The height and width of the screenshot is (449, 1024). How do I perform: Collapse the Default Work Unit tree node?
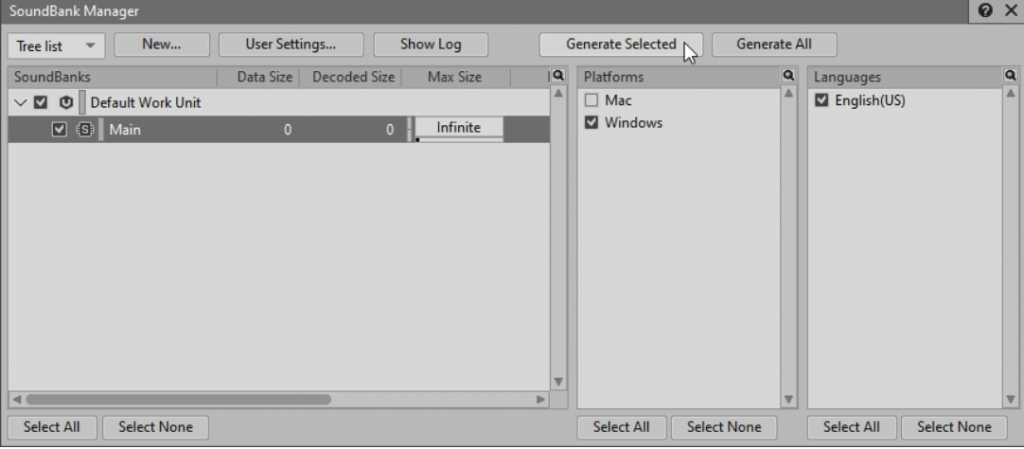[x=21, y=102]
